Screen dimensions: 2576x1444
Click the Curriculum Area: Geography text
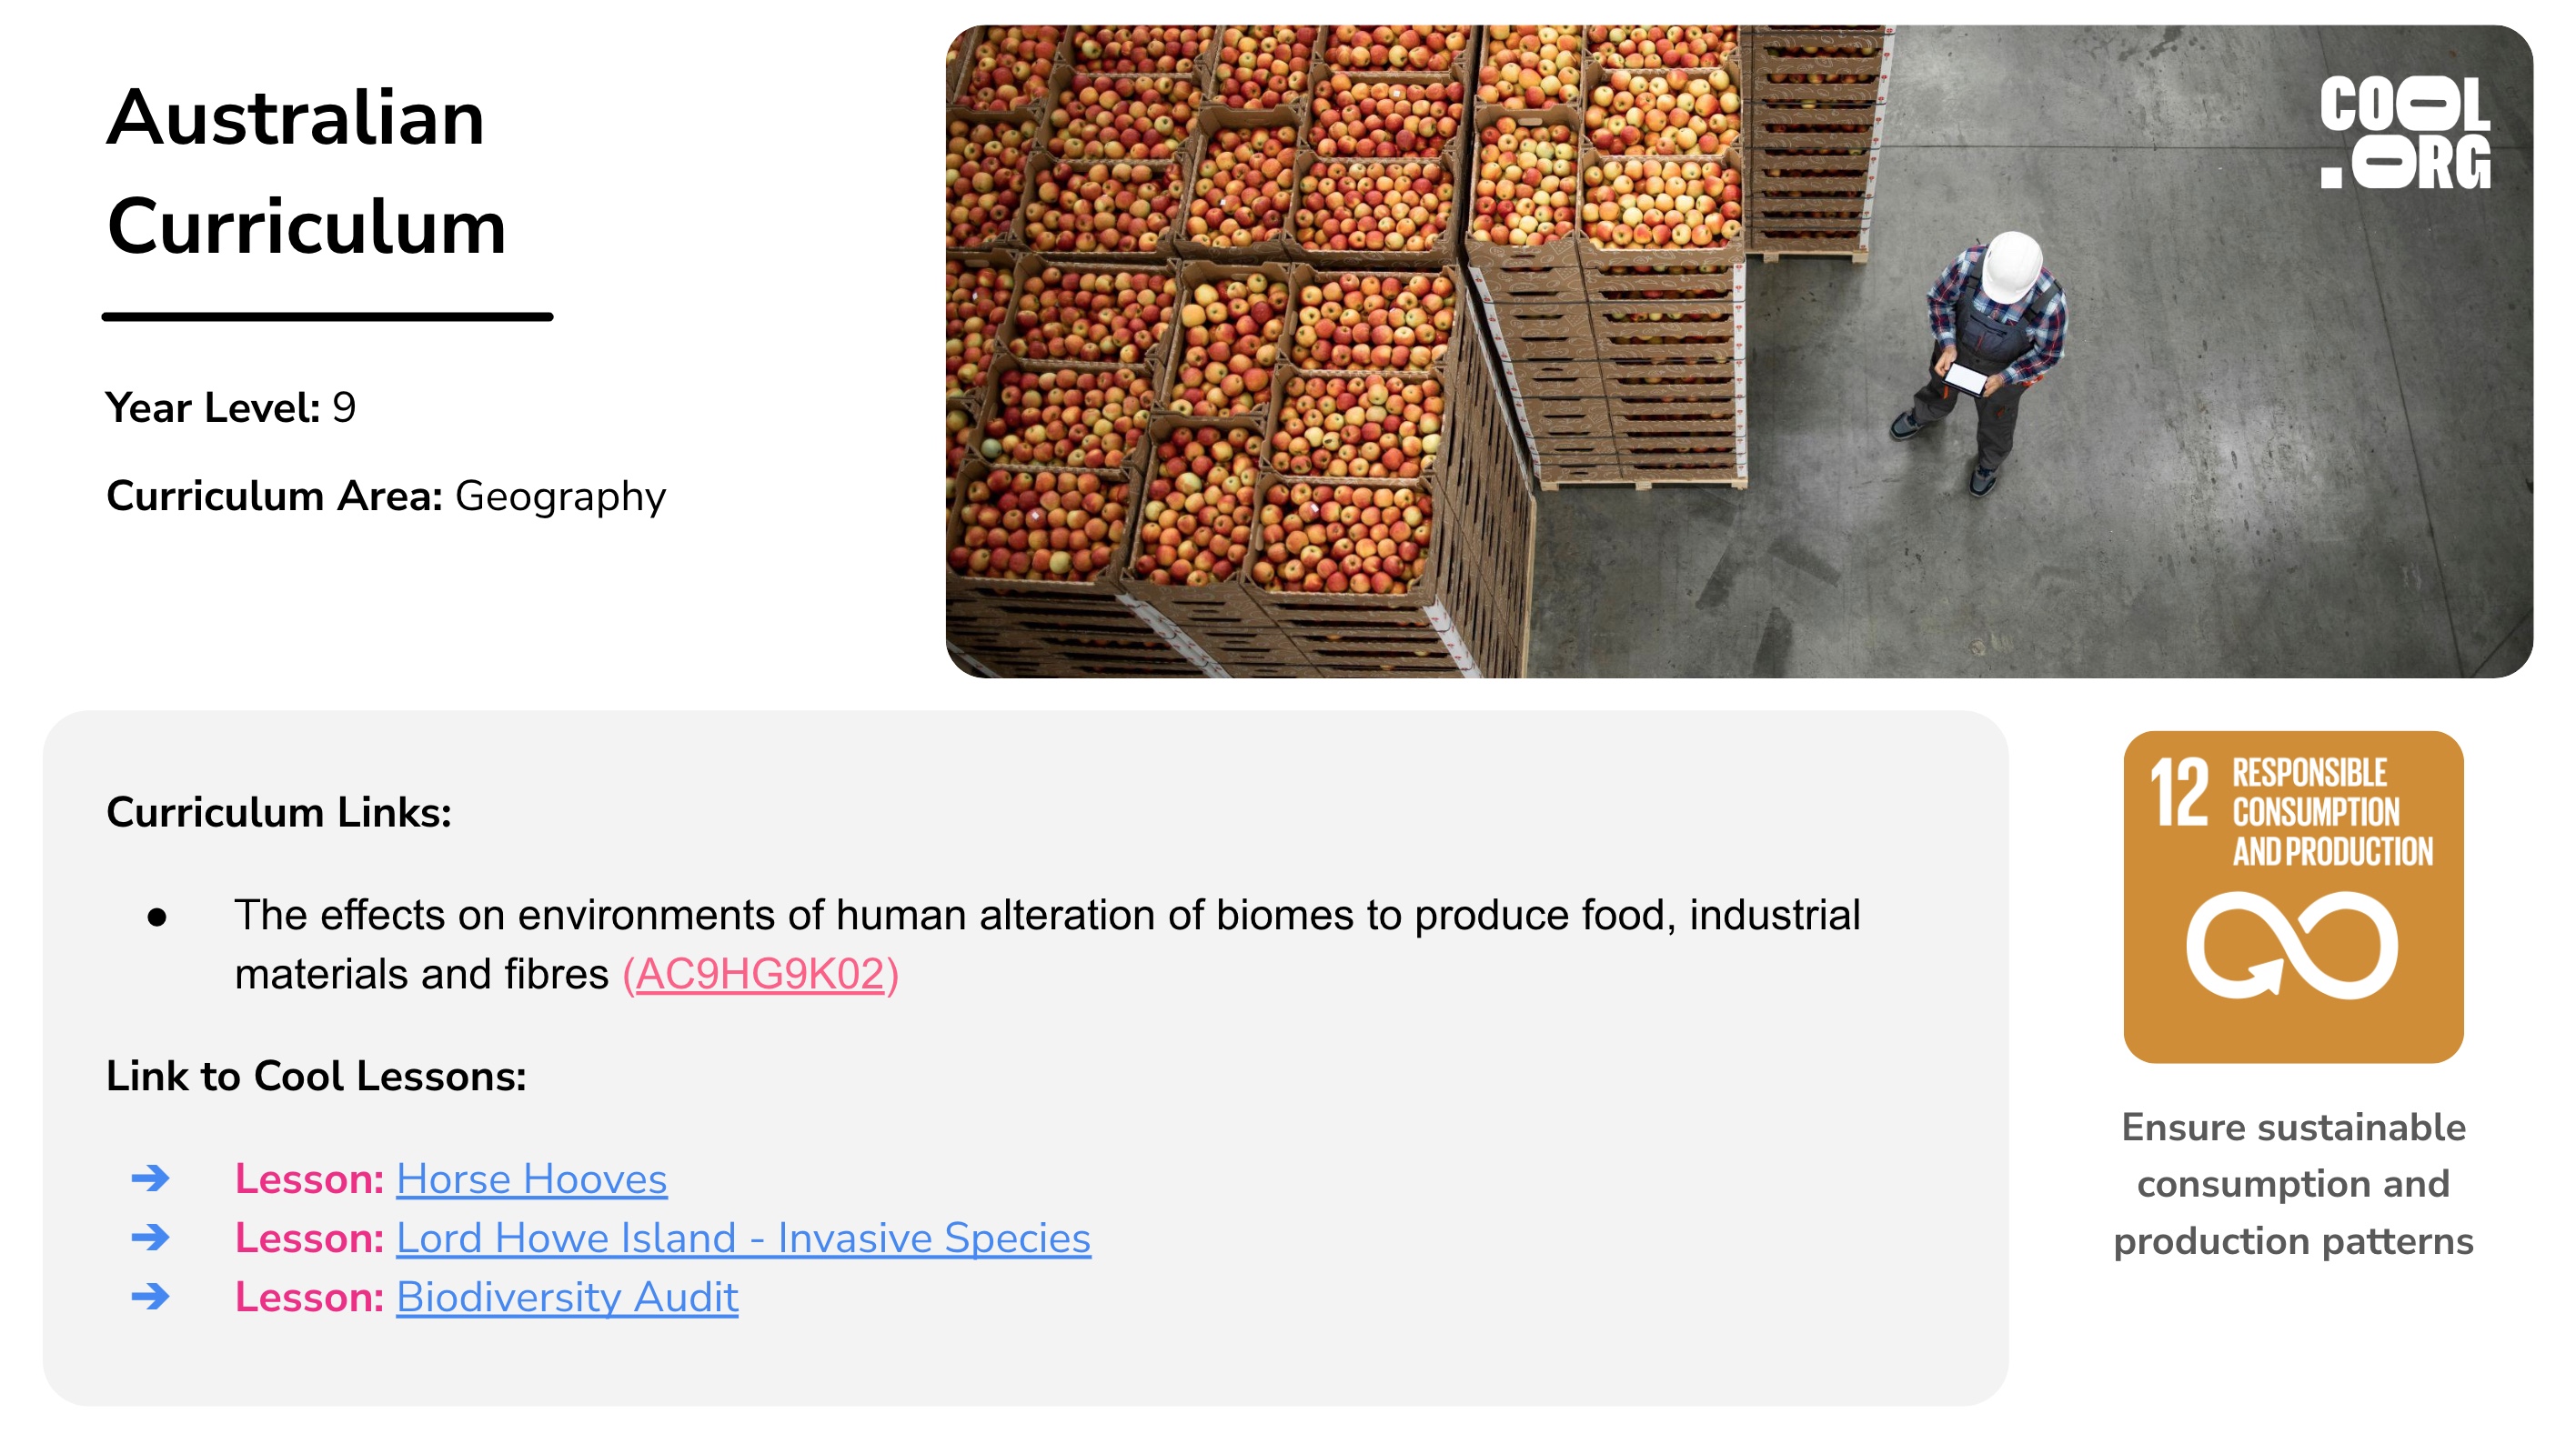[x=386, y=497]
